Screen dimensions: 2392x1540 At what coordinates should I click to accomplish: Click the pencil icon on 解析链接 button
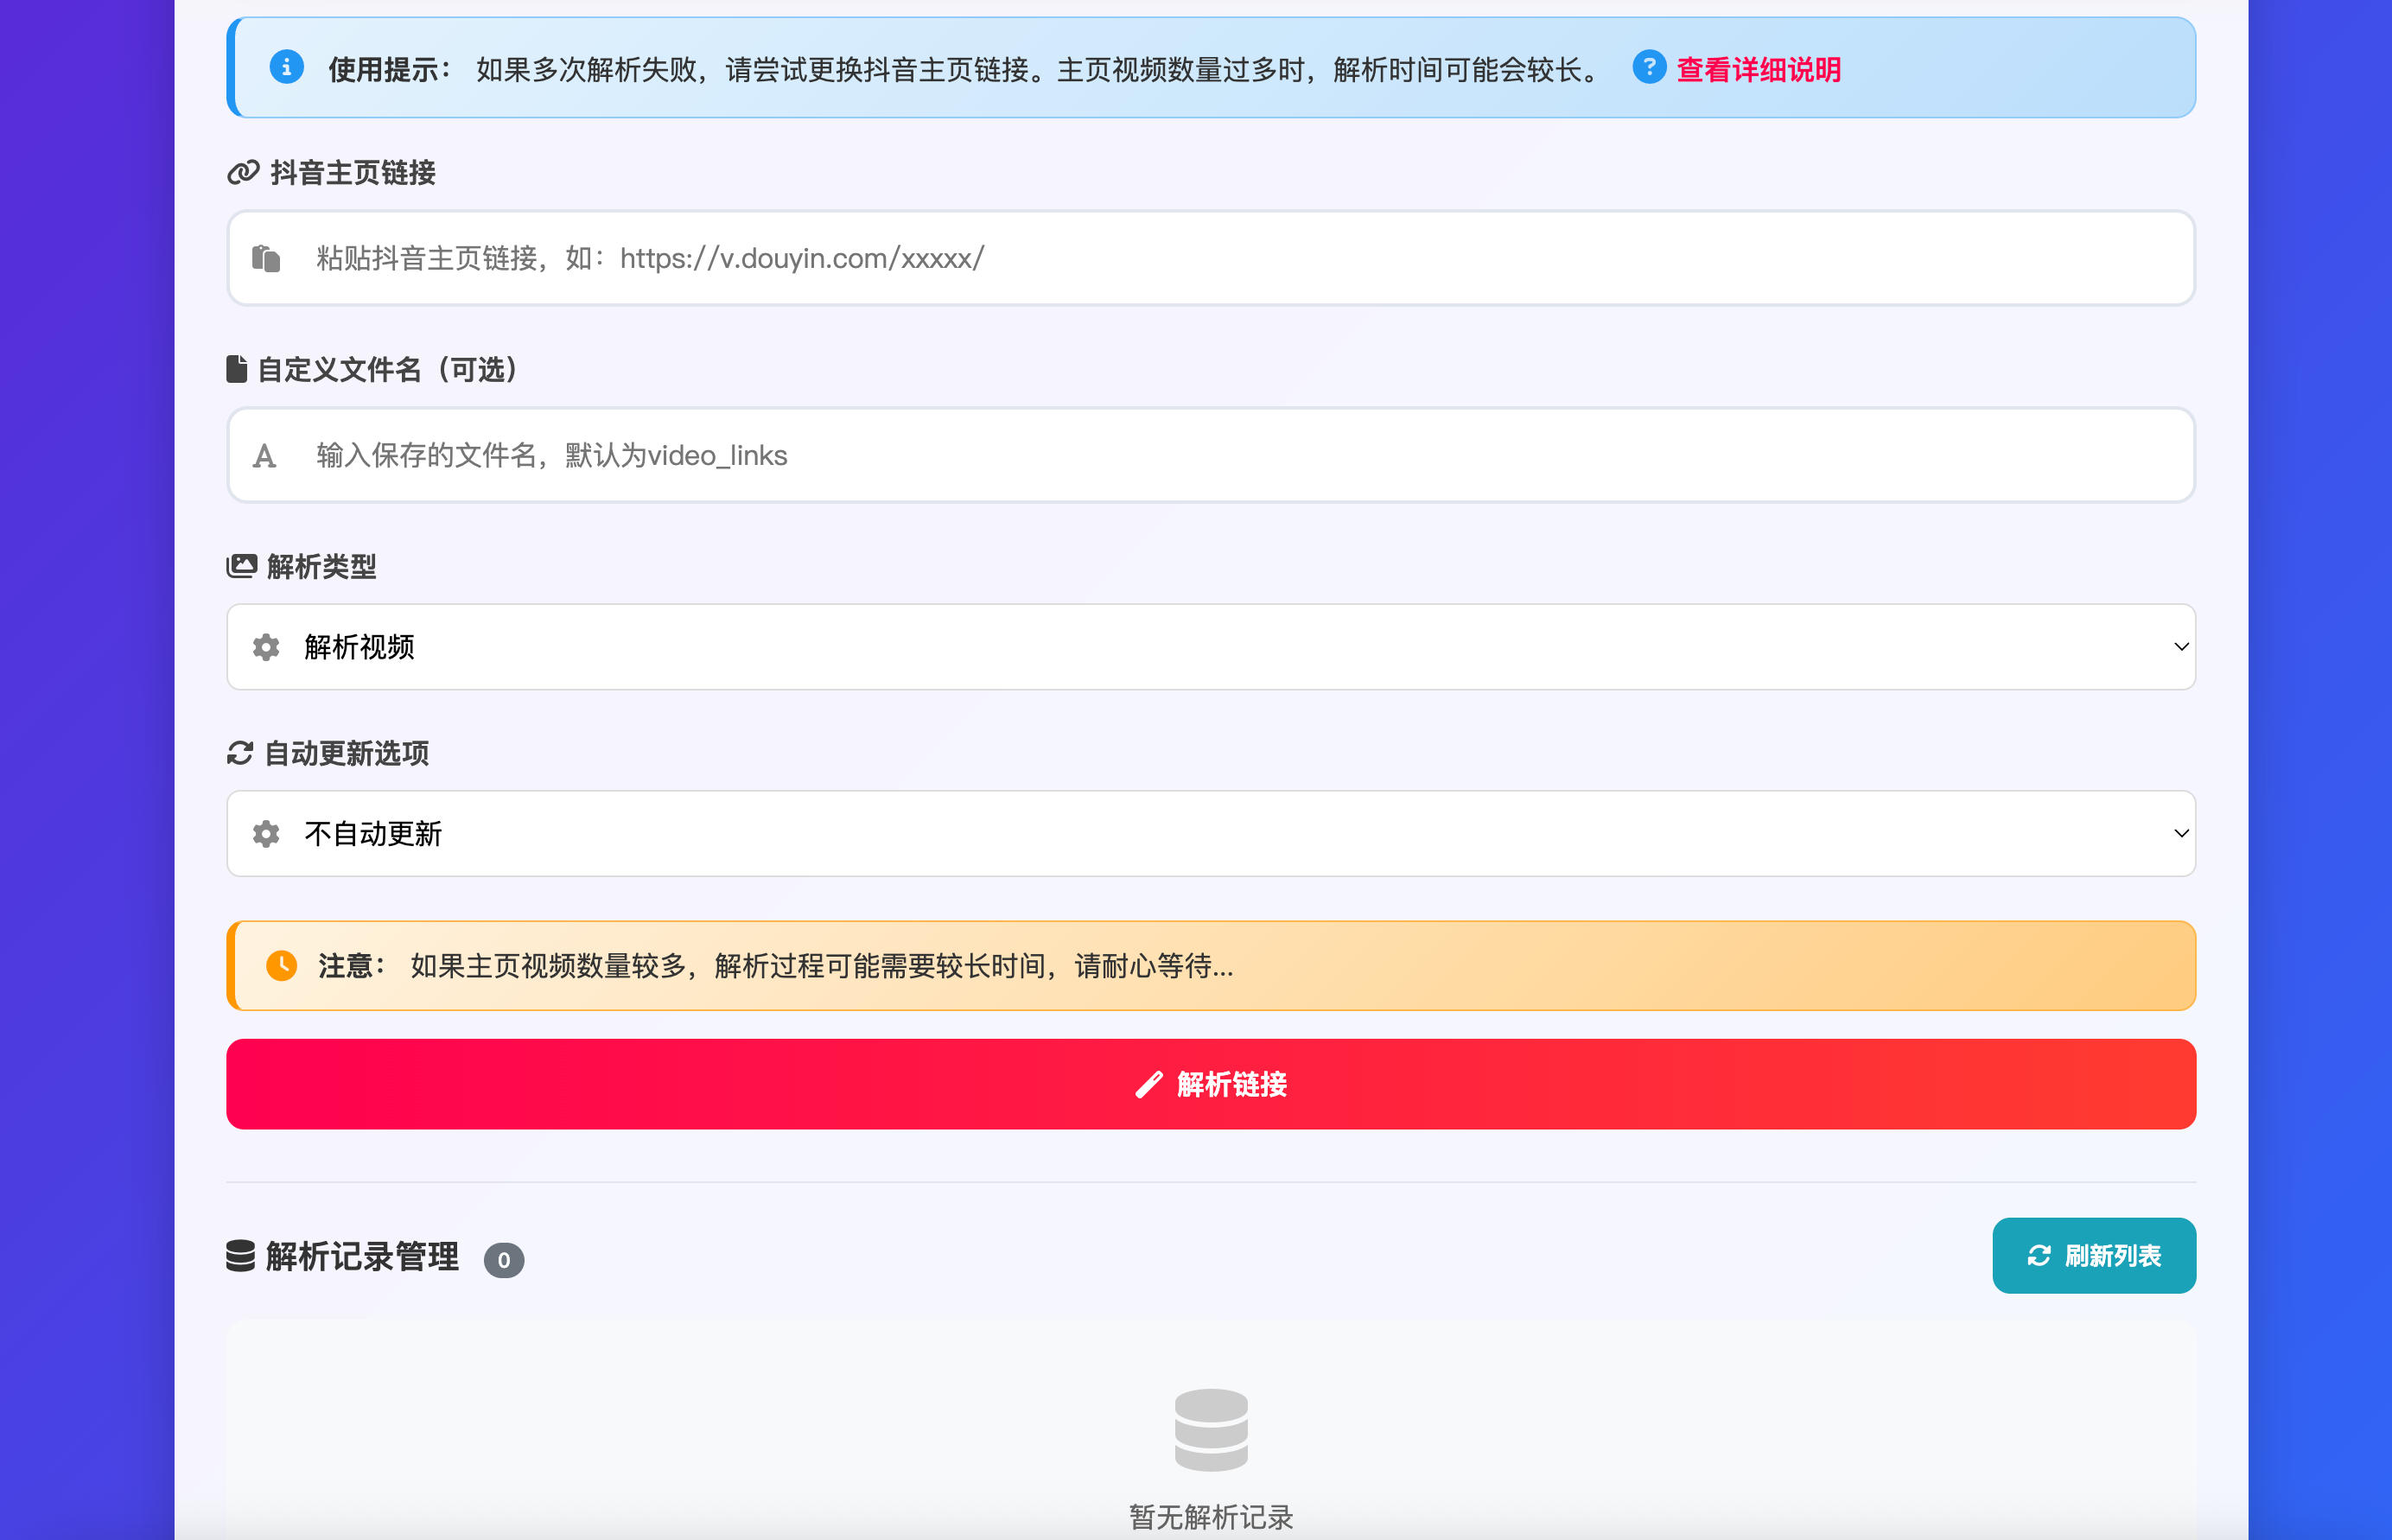tap(1149, 1085)
